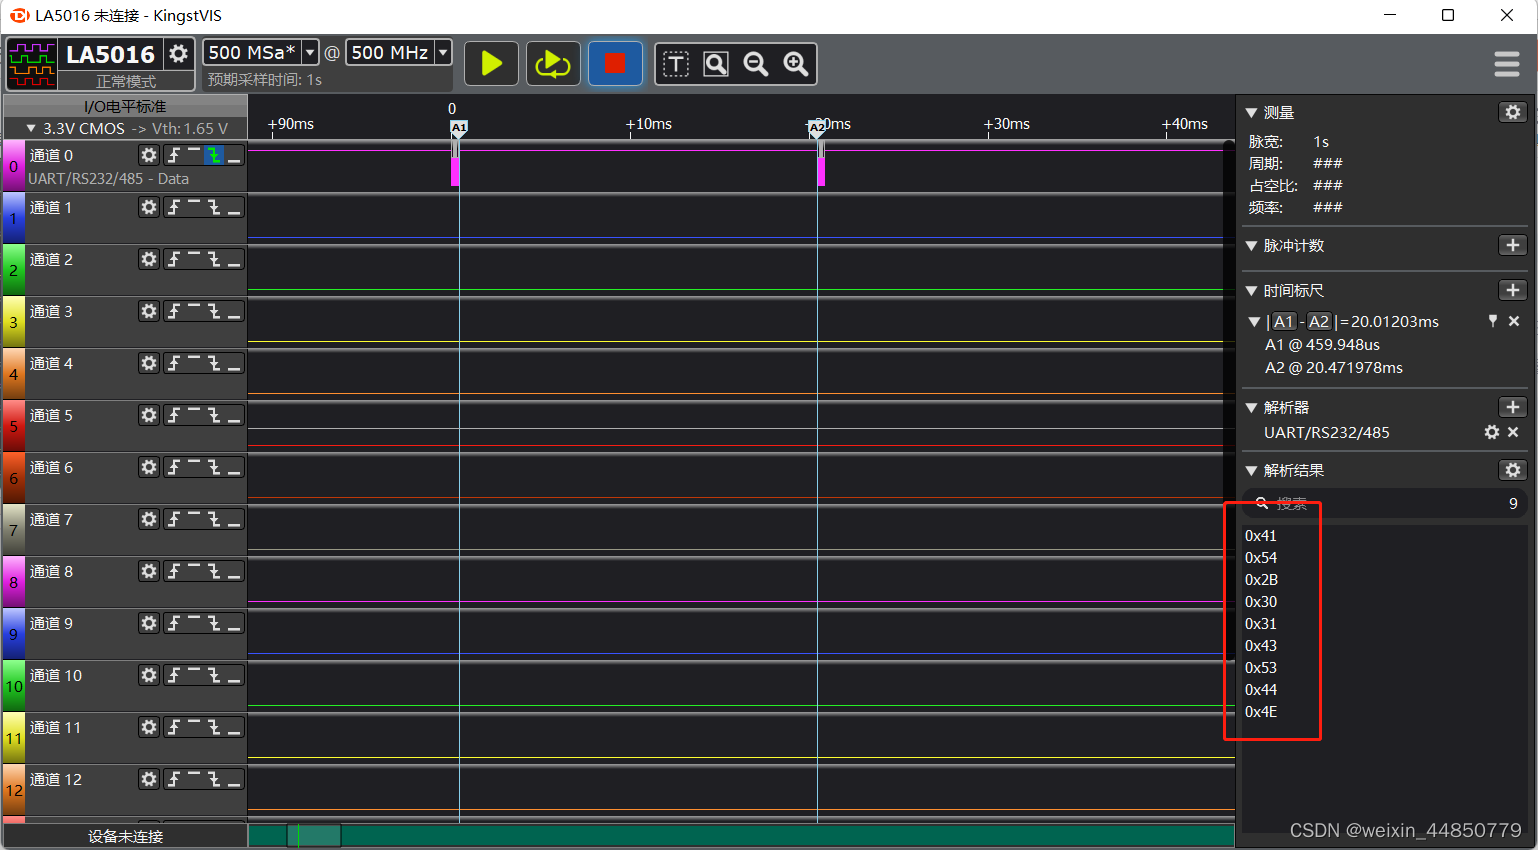The width and height of the screenshot is (1538, 850).
Task: Start single capture with green play button
Action: [491, 64]
